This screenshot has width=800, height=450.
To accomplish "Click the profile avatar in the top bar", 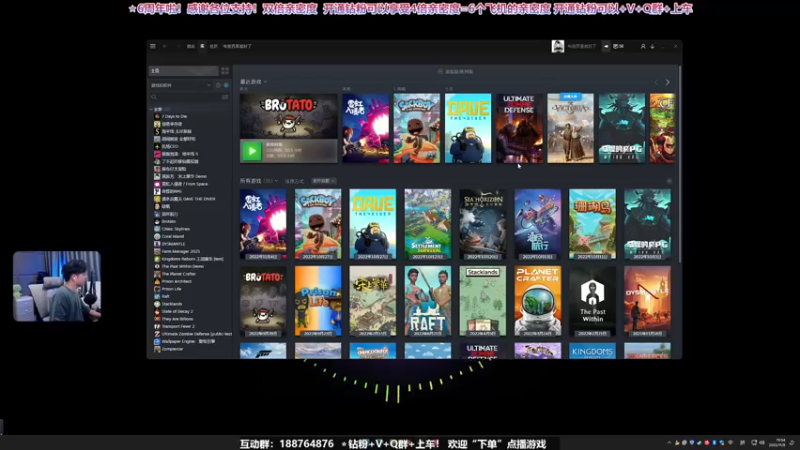I will click(x=558, y=46).
